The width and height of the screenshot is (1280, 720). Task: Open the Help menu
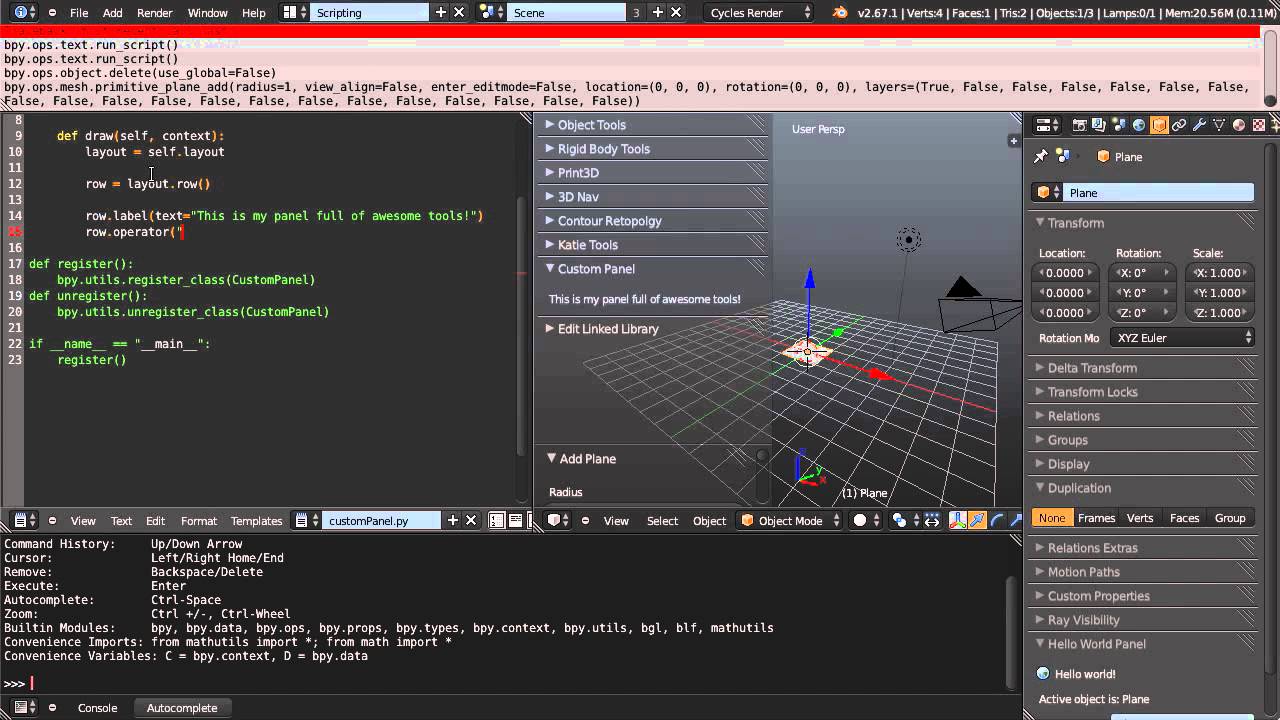click(254, 13)
